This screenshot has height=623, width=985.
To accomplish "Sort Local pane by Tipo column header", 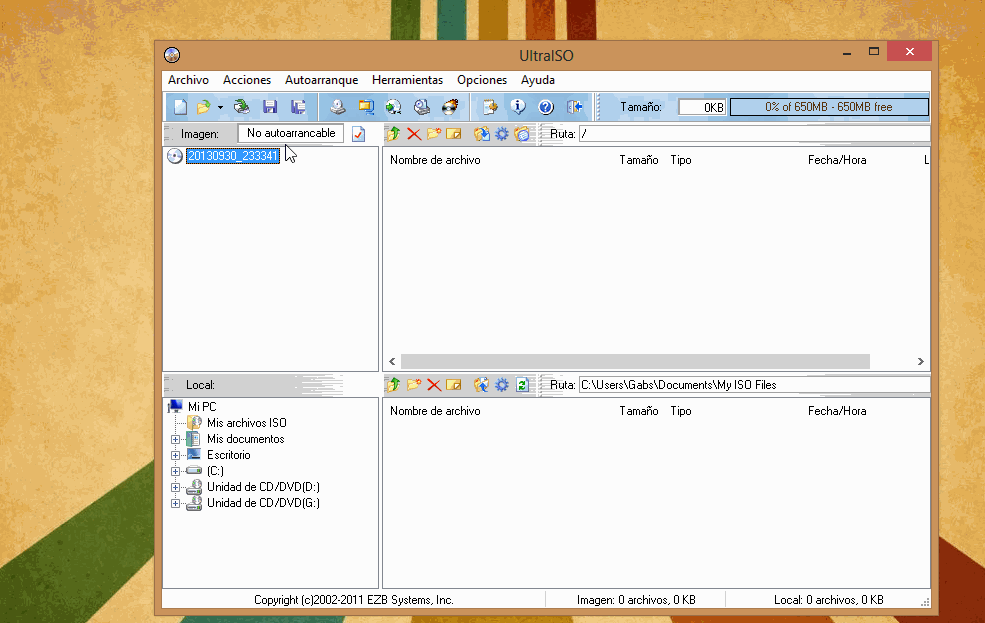I will [x=681, y=411].
